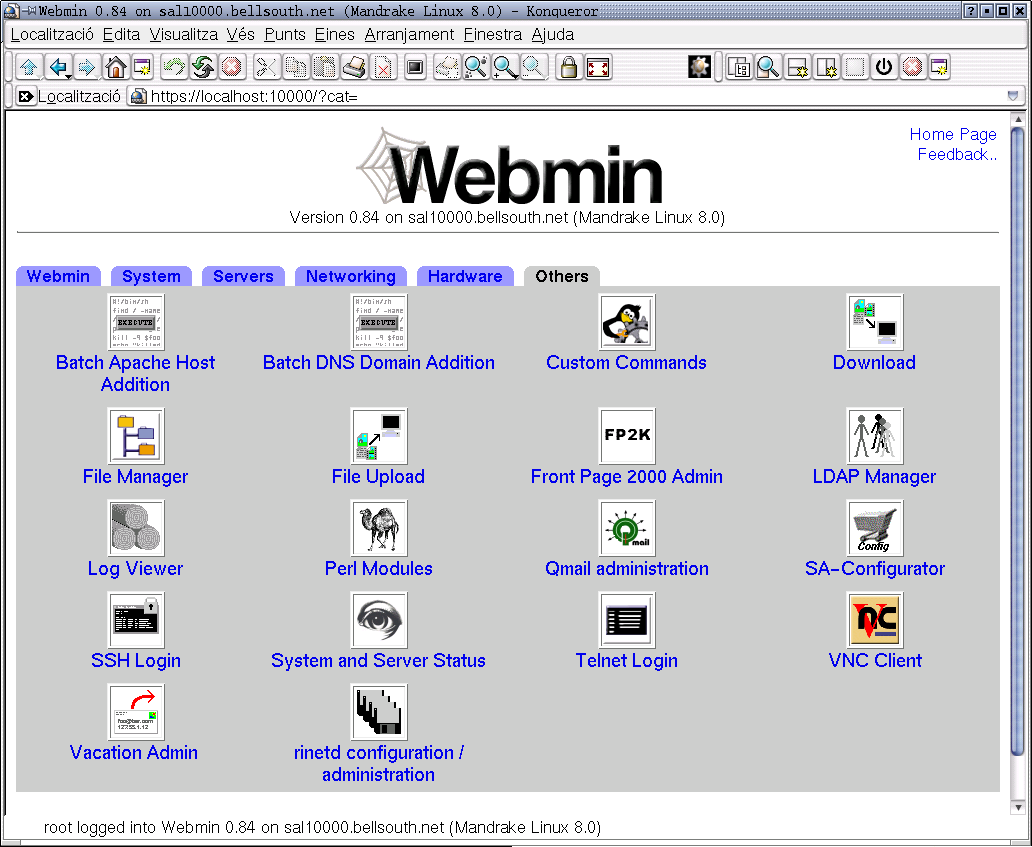This screenshot has height=847, width=1032.
Task: Open the SSH Login terminal icon
Action: click(x=136, y=620)
